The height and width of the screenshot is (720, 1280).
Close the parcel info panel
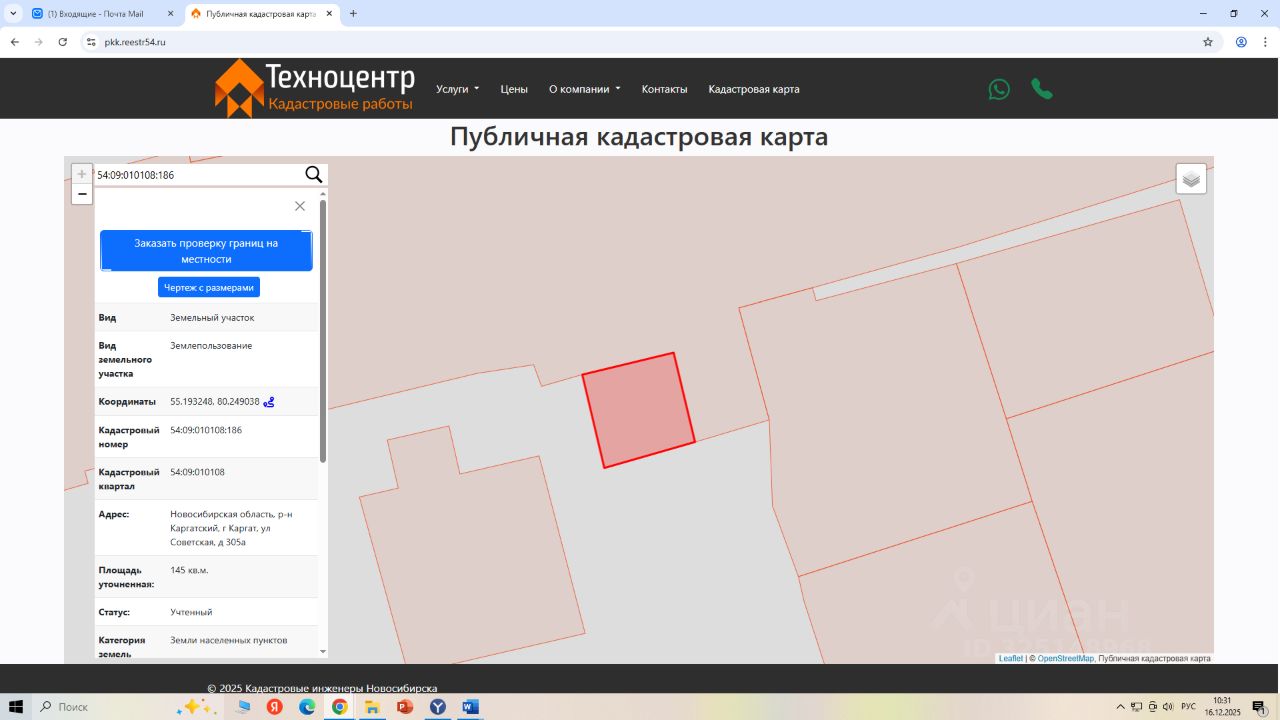[x=300, y=206]
